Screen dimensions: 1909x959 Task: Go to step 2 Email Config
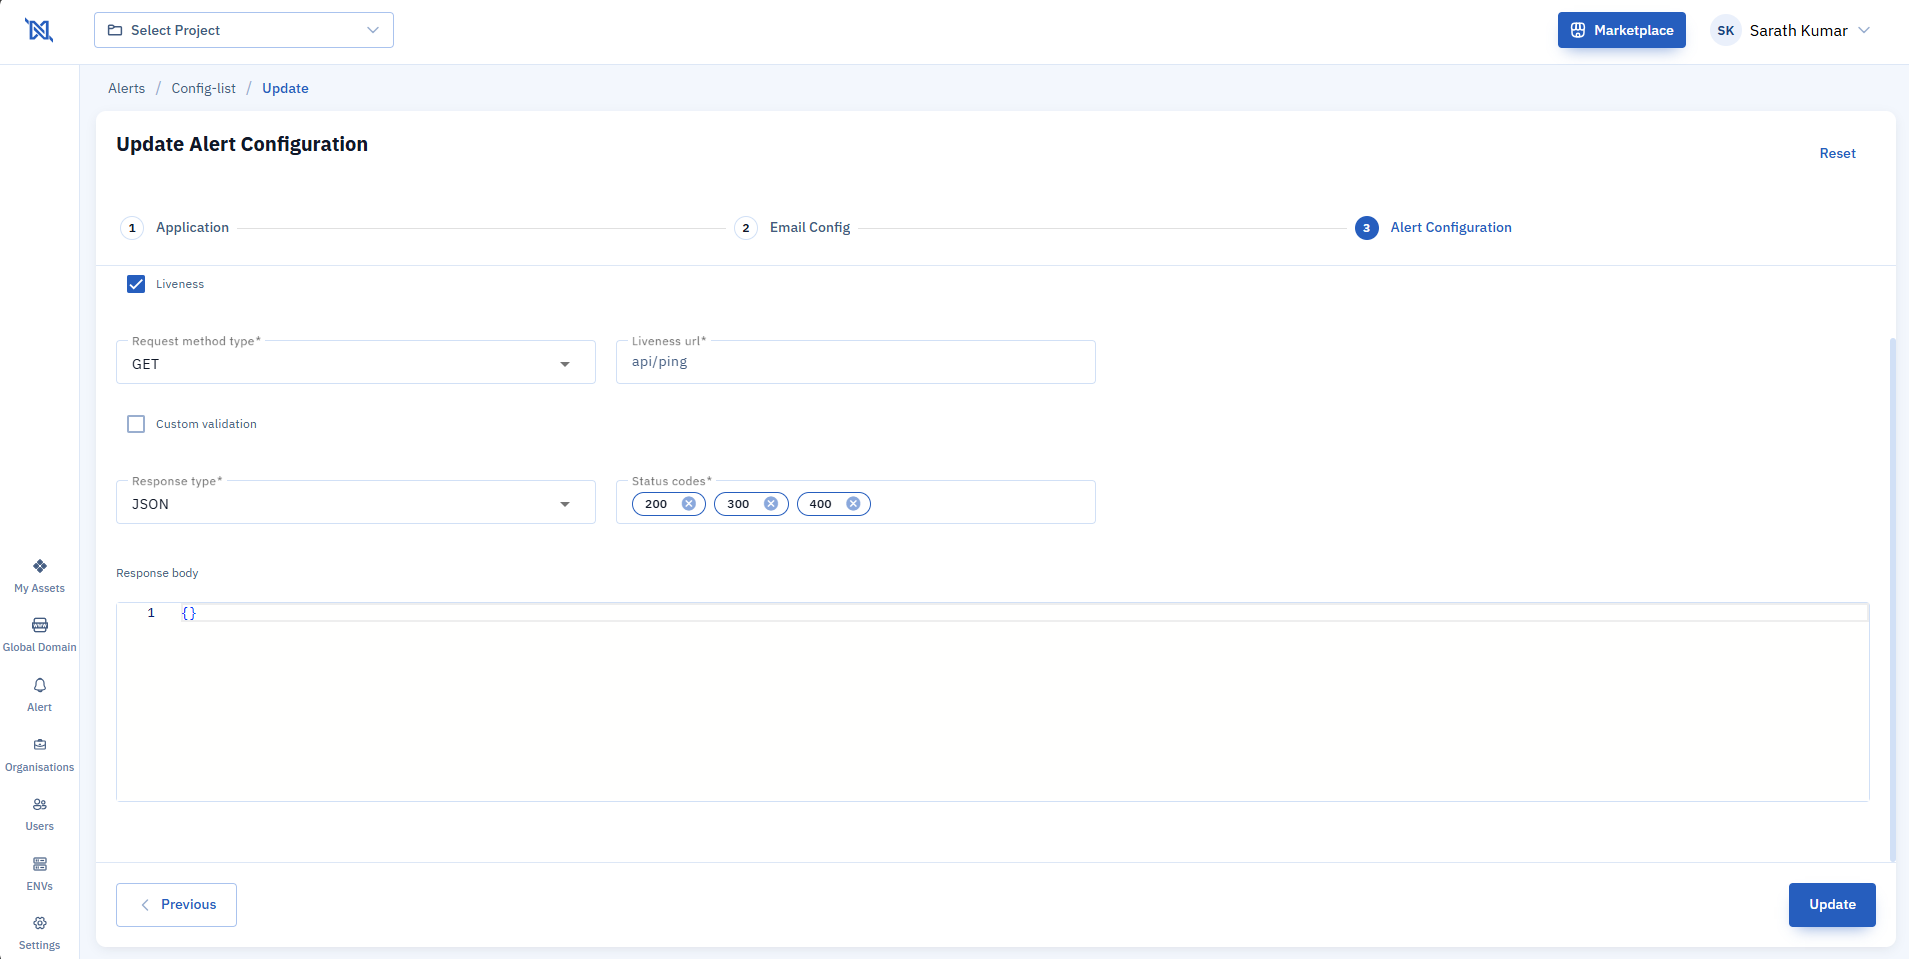tap(792, 228)
